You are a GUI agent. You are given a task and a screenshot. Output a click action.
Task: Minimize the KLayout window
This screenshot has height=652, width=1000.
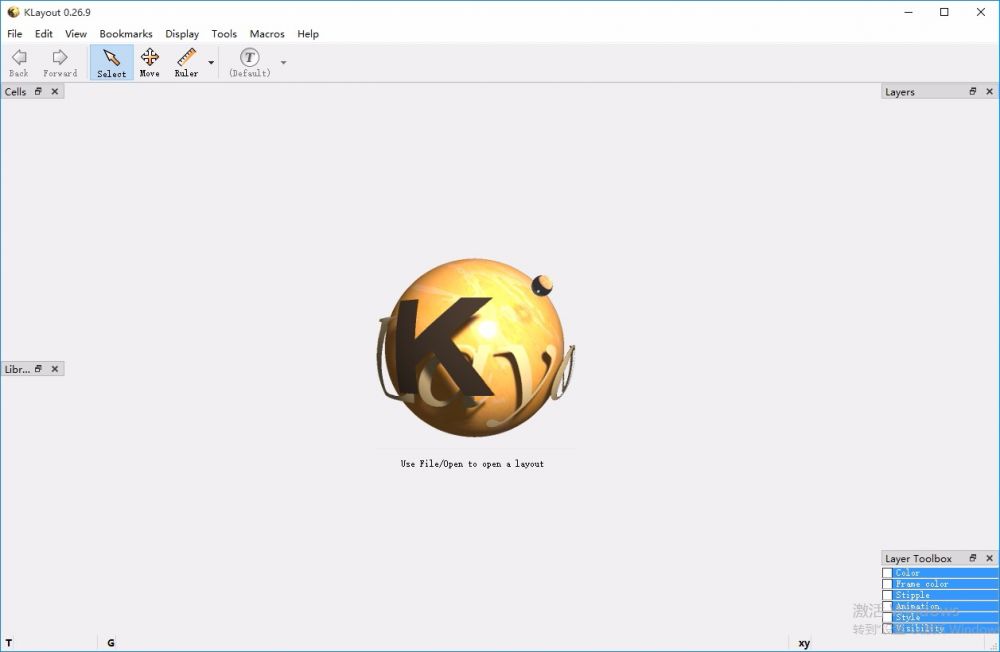[x=909, y=12]
